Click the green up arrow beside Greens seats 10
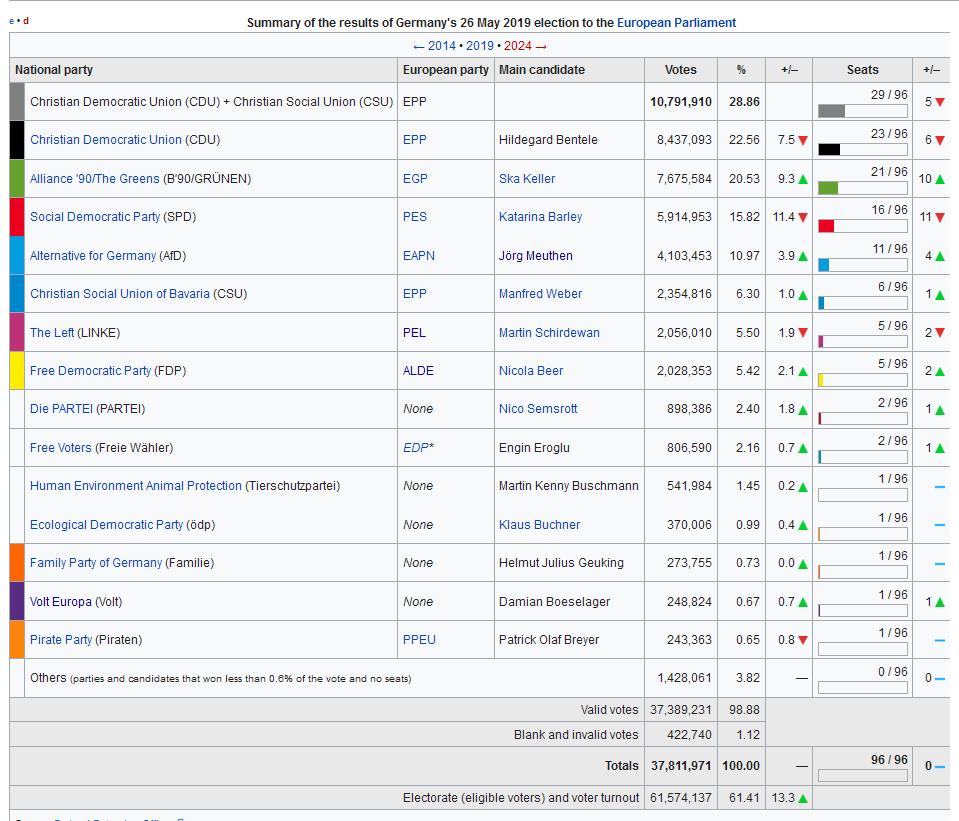The height and width of the screenshot is (821, 959). tap(940, 179)
